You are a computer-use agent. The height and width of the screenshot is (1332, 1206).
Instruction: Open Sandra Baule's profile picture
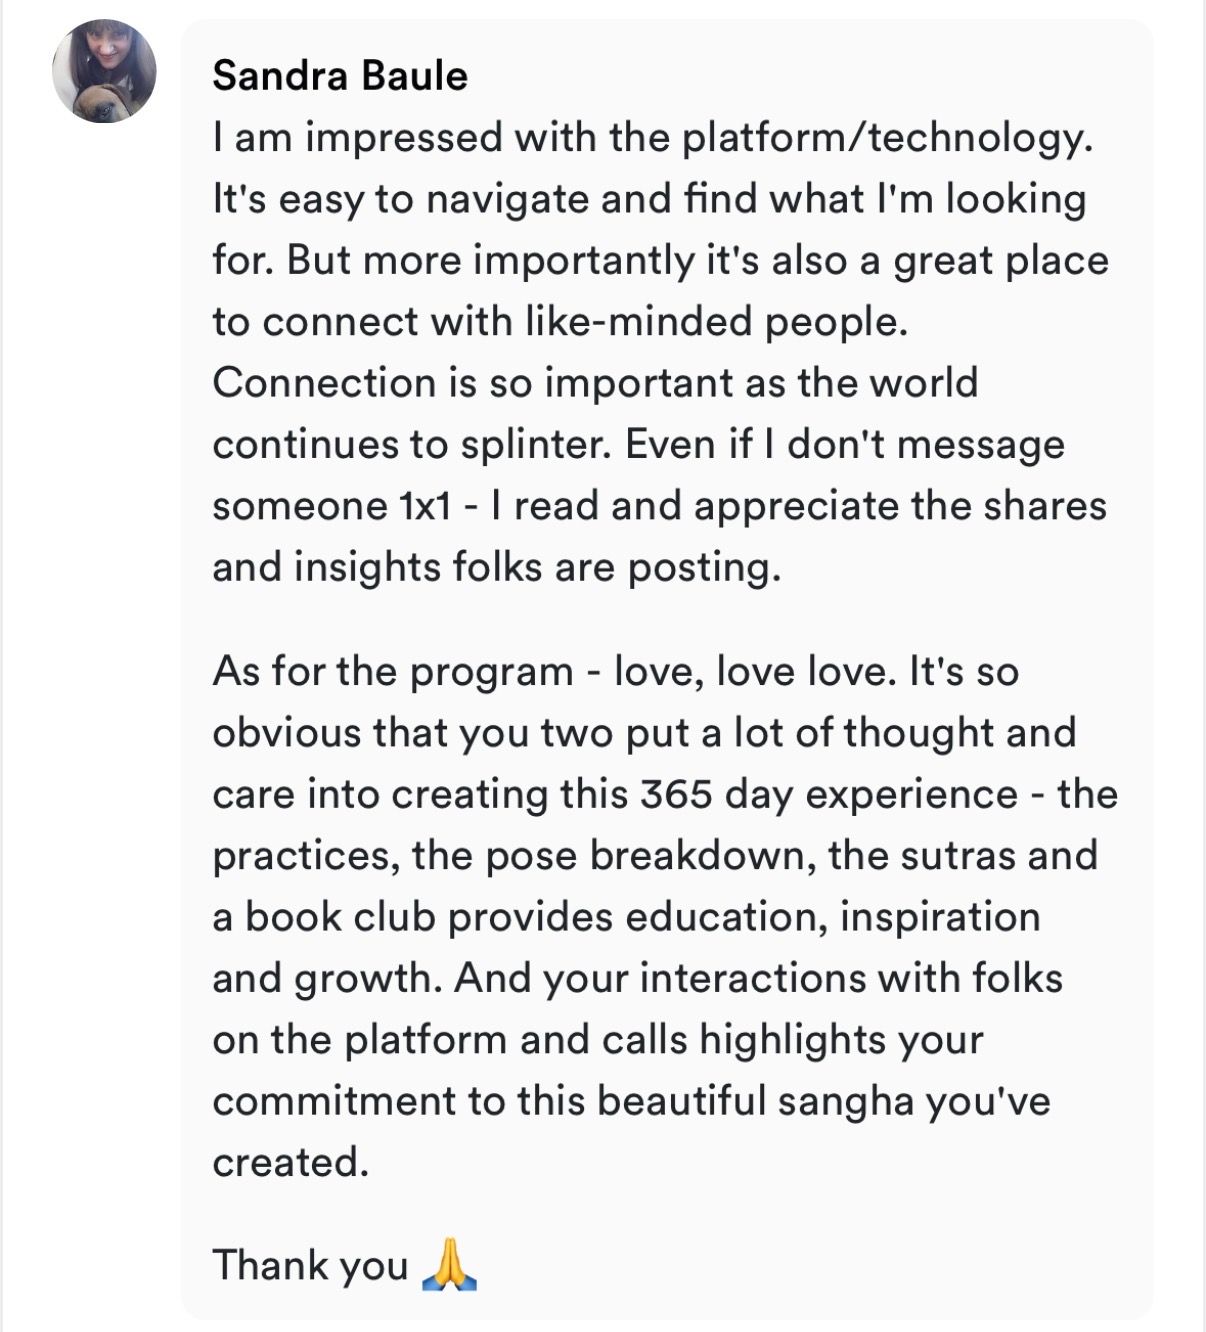[104, 71]
